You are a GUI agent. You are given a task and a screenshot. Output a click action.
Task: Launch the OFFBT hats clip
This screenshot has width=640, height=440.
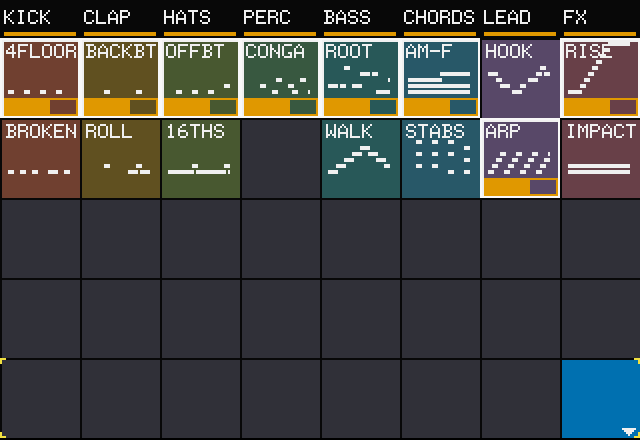(200, 78)
